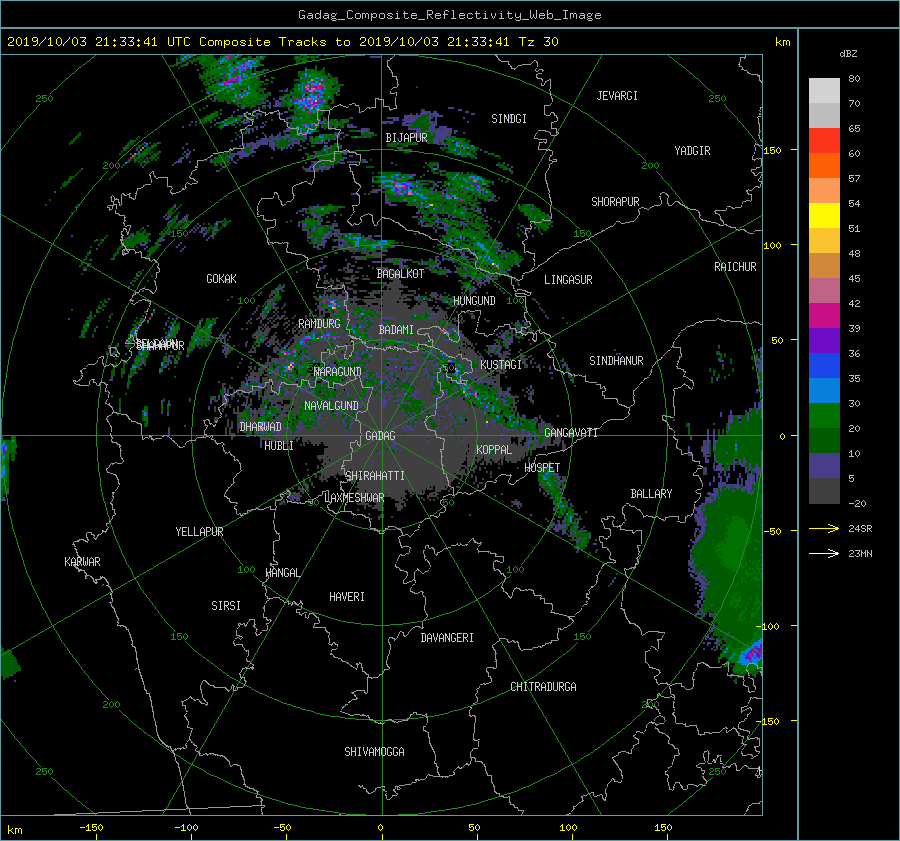This screenshot has height=841, width=900.
Task: Click the UTC Composite Tracks timestamp header
Action: coord(282,42)
